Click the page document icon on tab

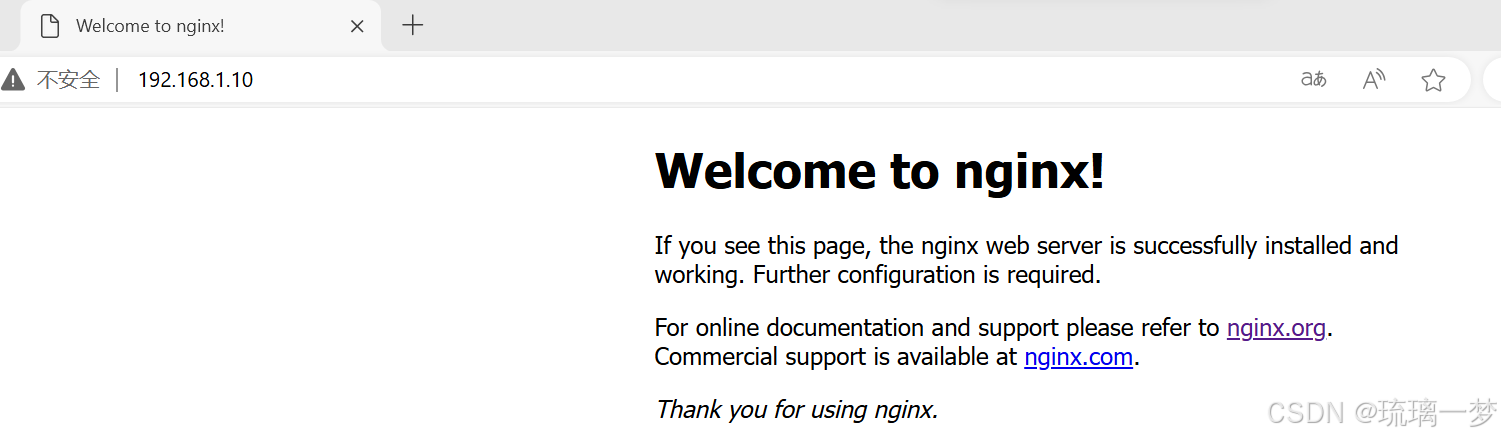click(50, 26)
